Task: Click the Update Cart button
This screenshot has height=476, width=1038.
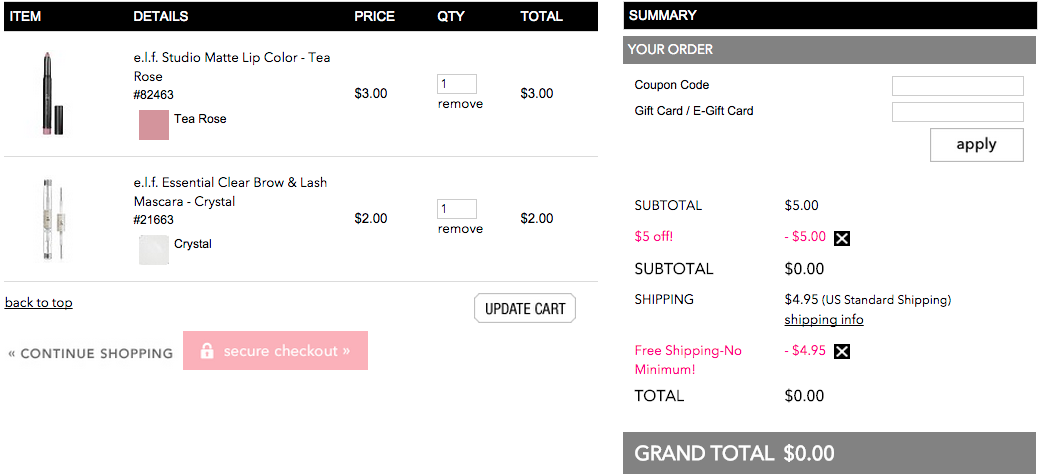Action: click(525, 309)
